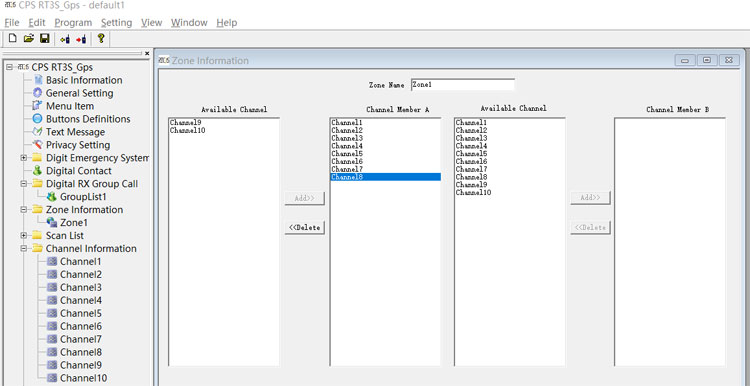Open the Edit menu
This screenshot has width=750, height=386.
(37, 22)
